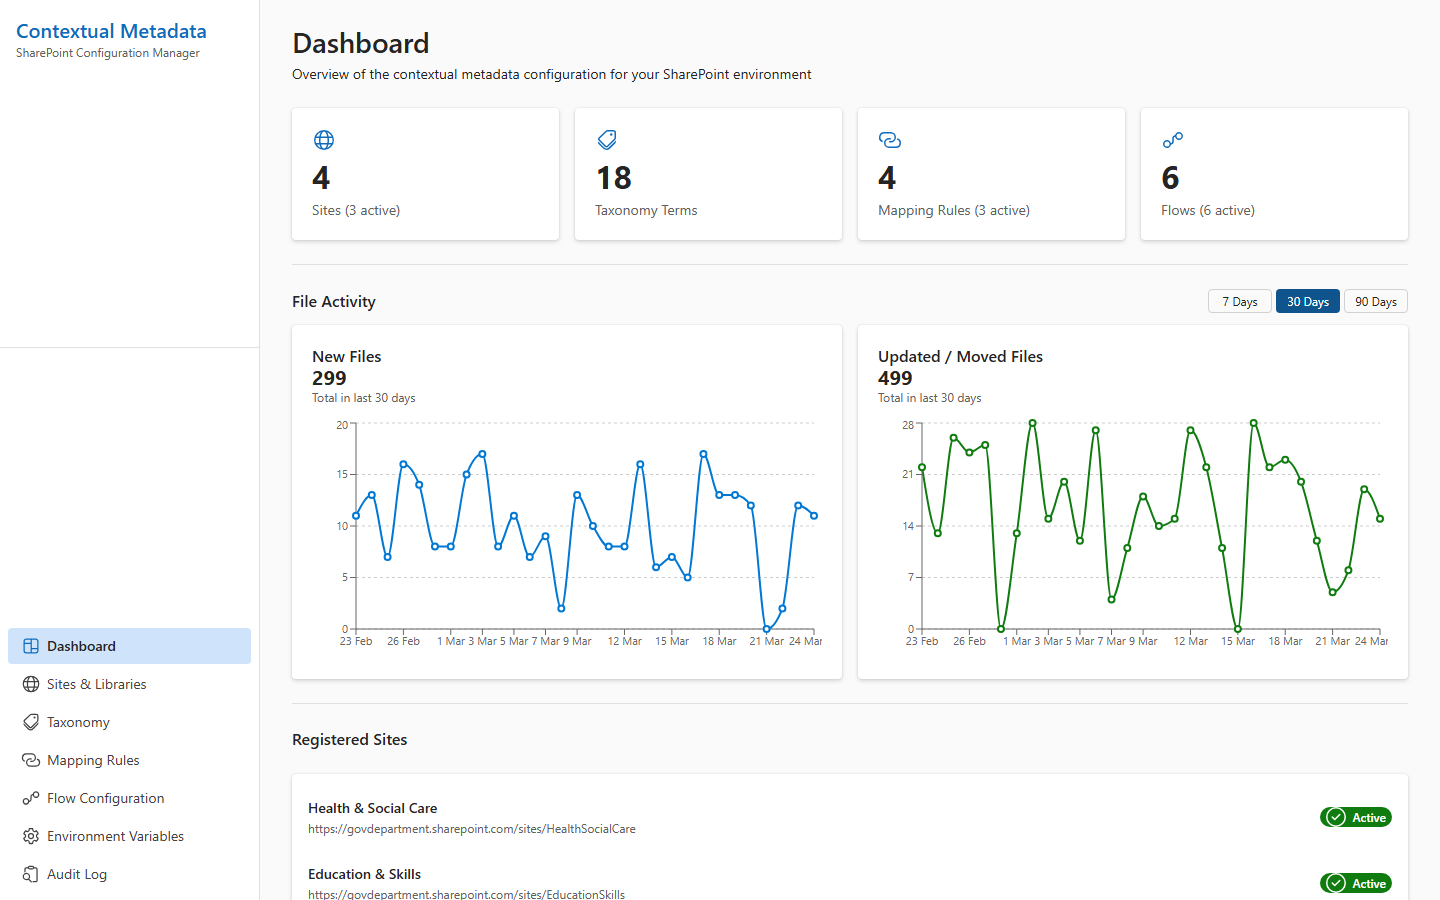
Task: Click the flow icon on the Flows card
Action: (1172, 140)
